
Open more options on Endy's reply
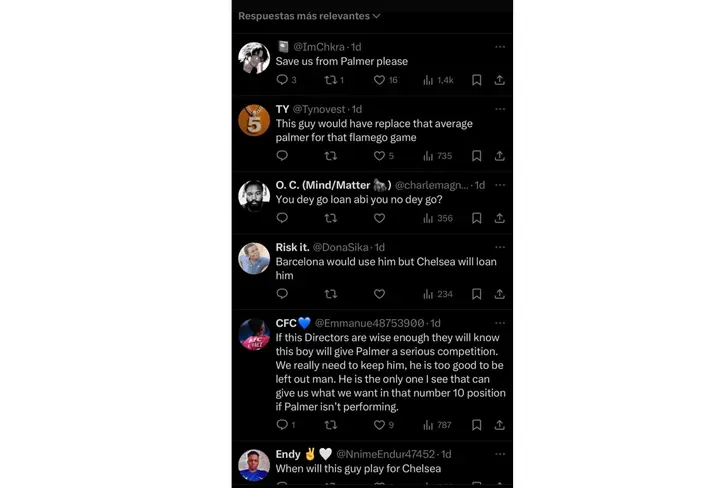500,453
